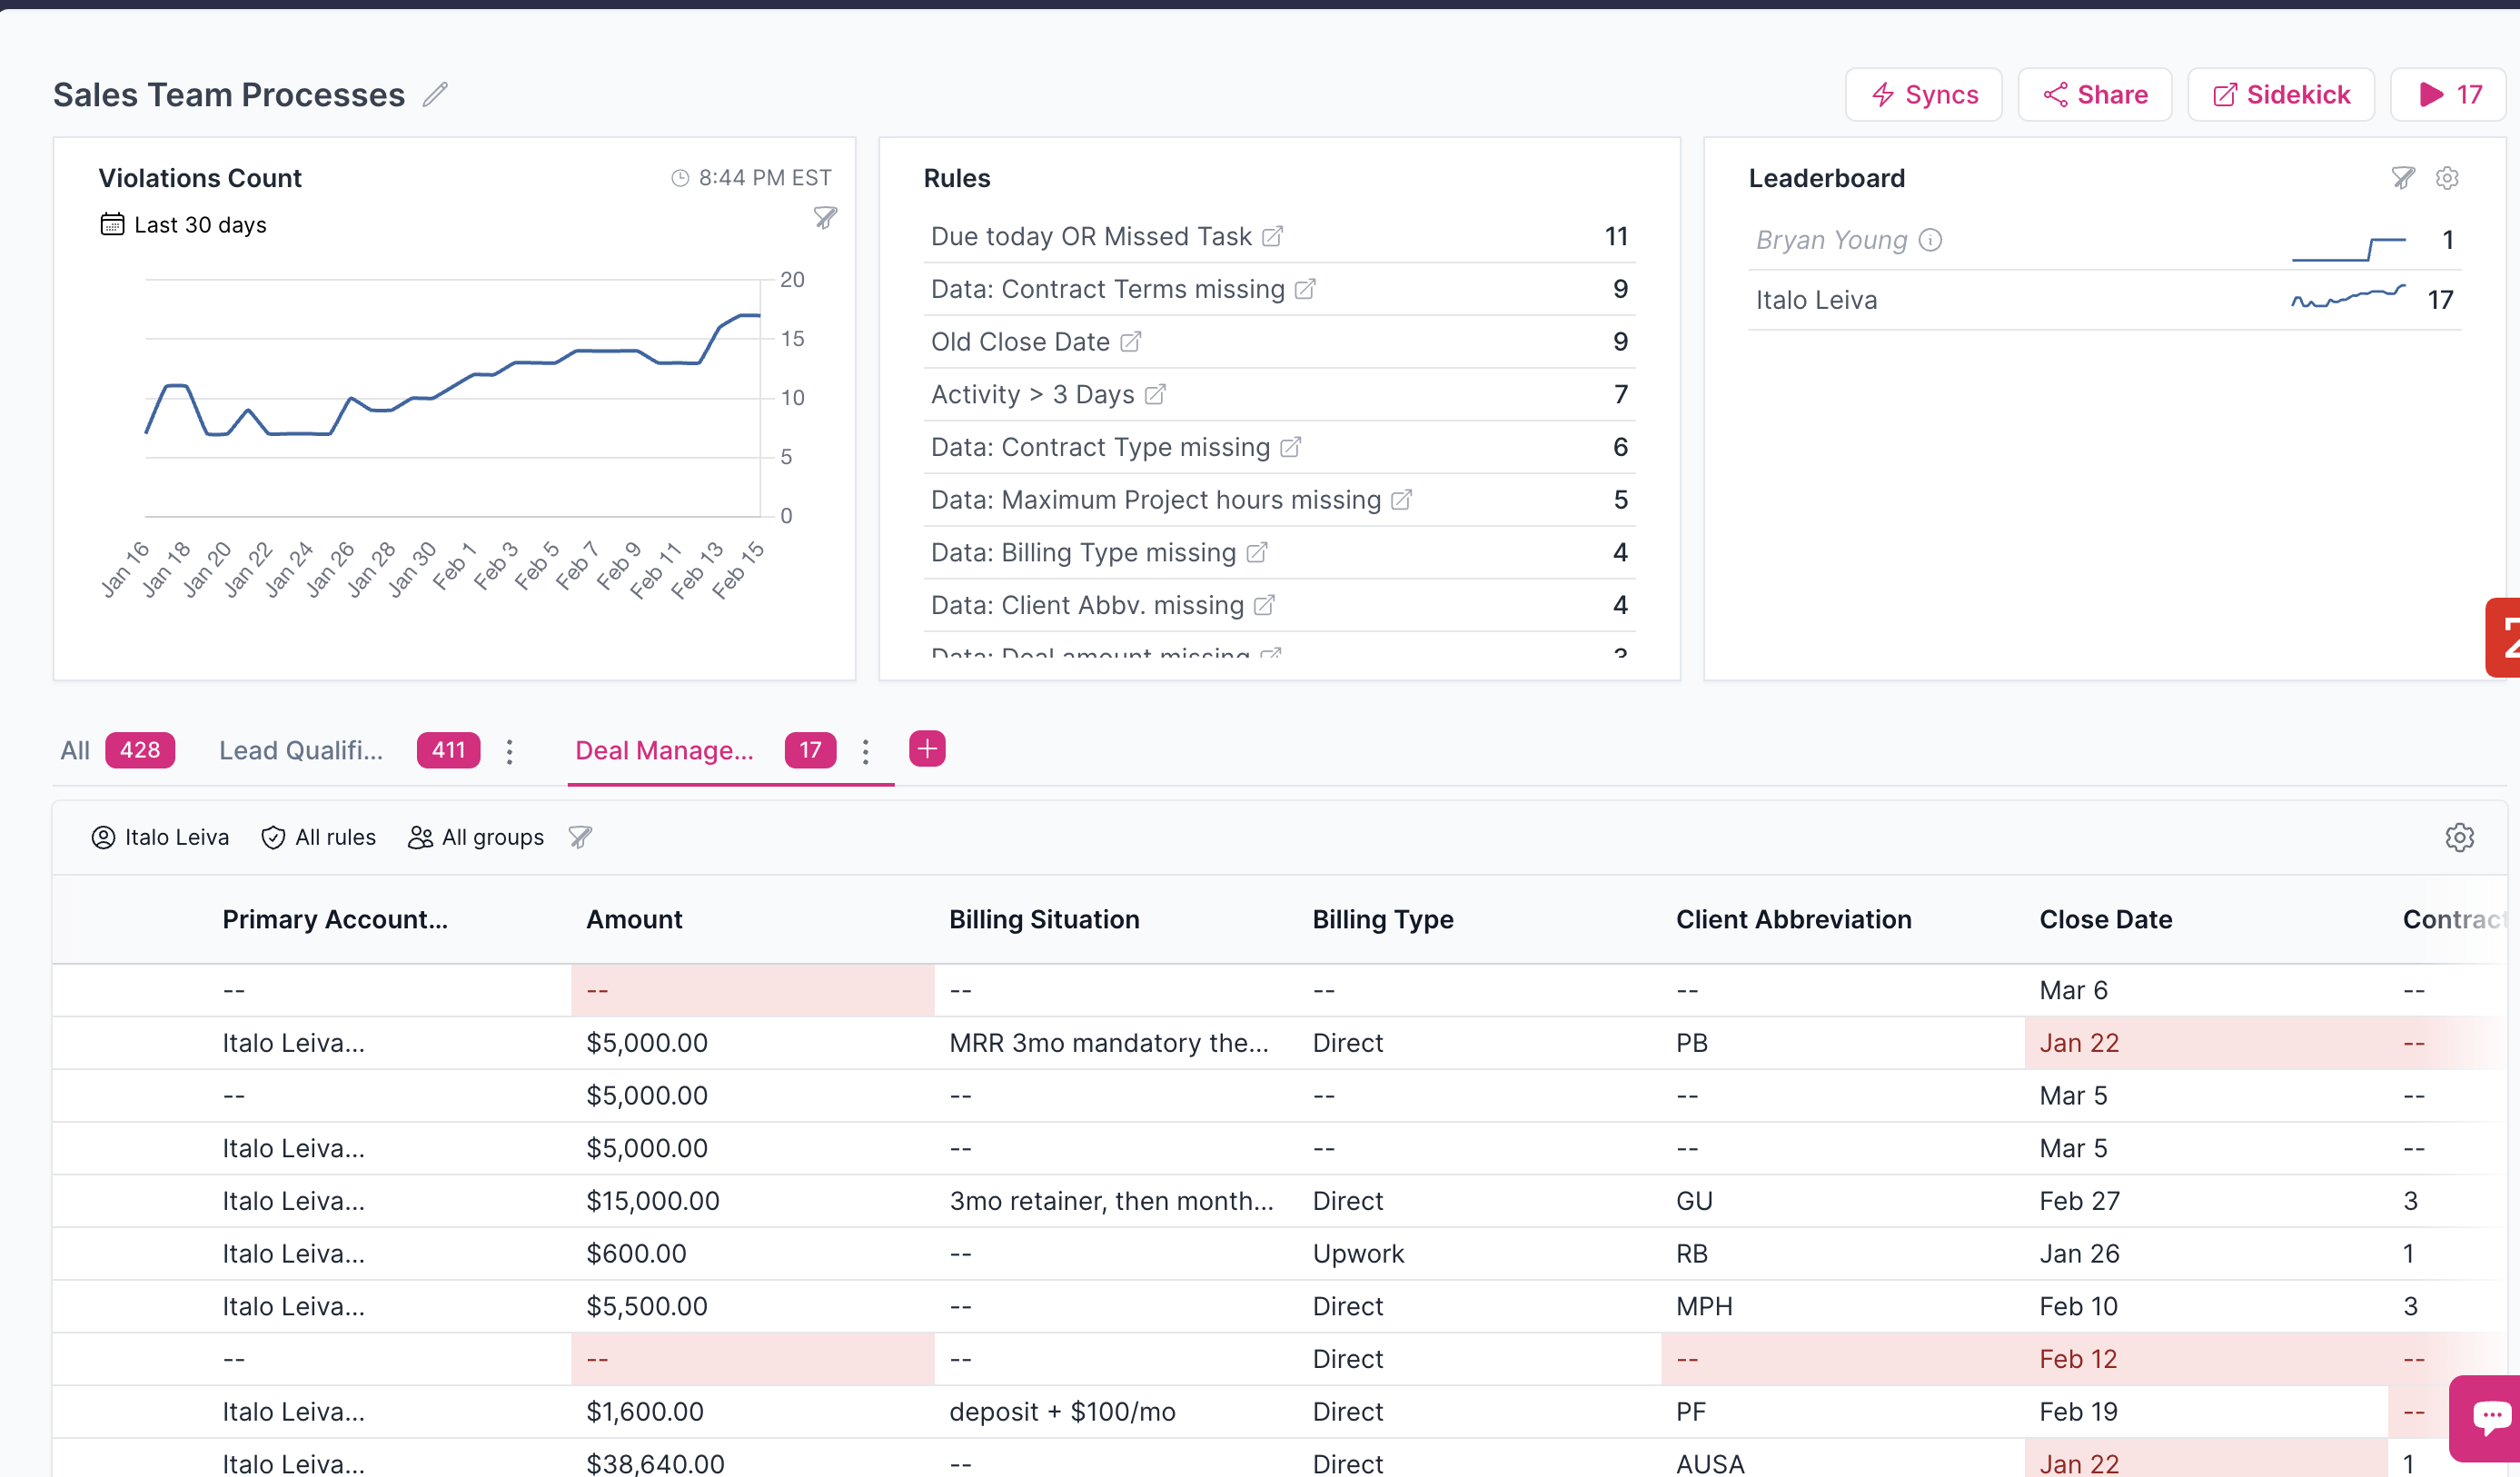Select the Deal Management tab

[664, 751]
